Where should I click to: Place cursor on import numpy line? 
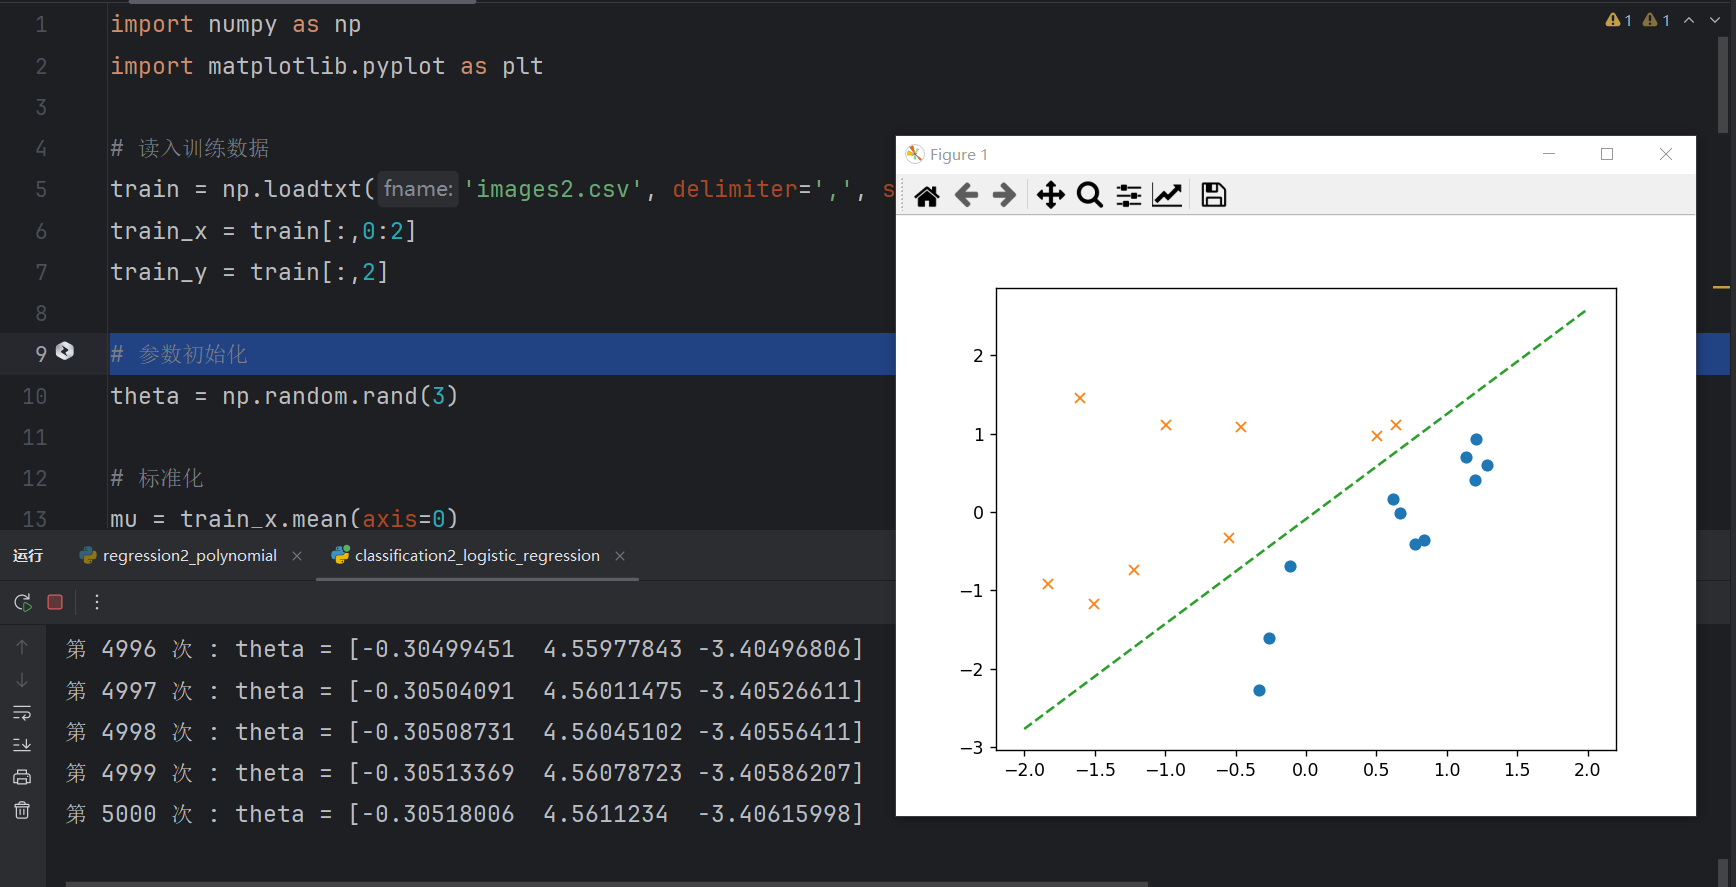click(x=235, y=24)
